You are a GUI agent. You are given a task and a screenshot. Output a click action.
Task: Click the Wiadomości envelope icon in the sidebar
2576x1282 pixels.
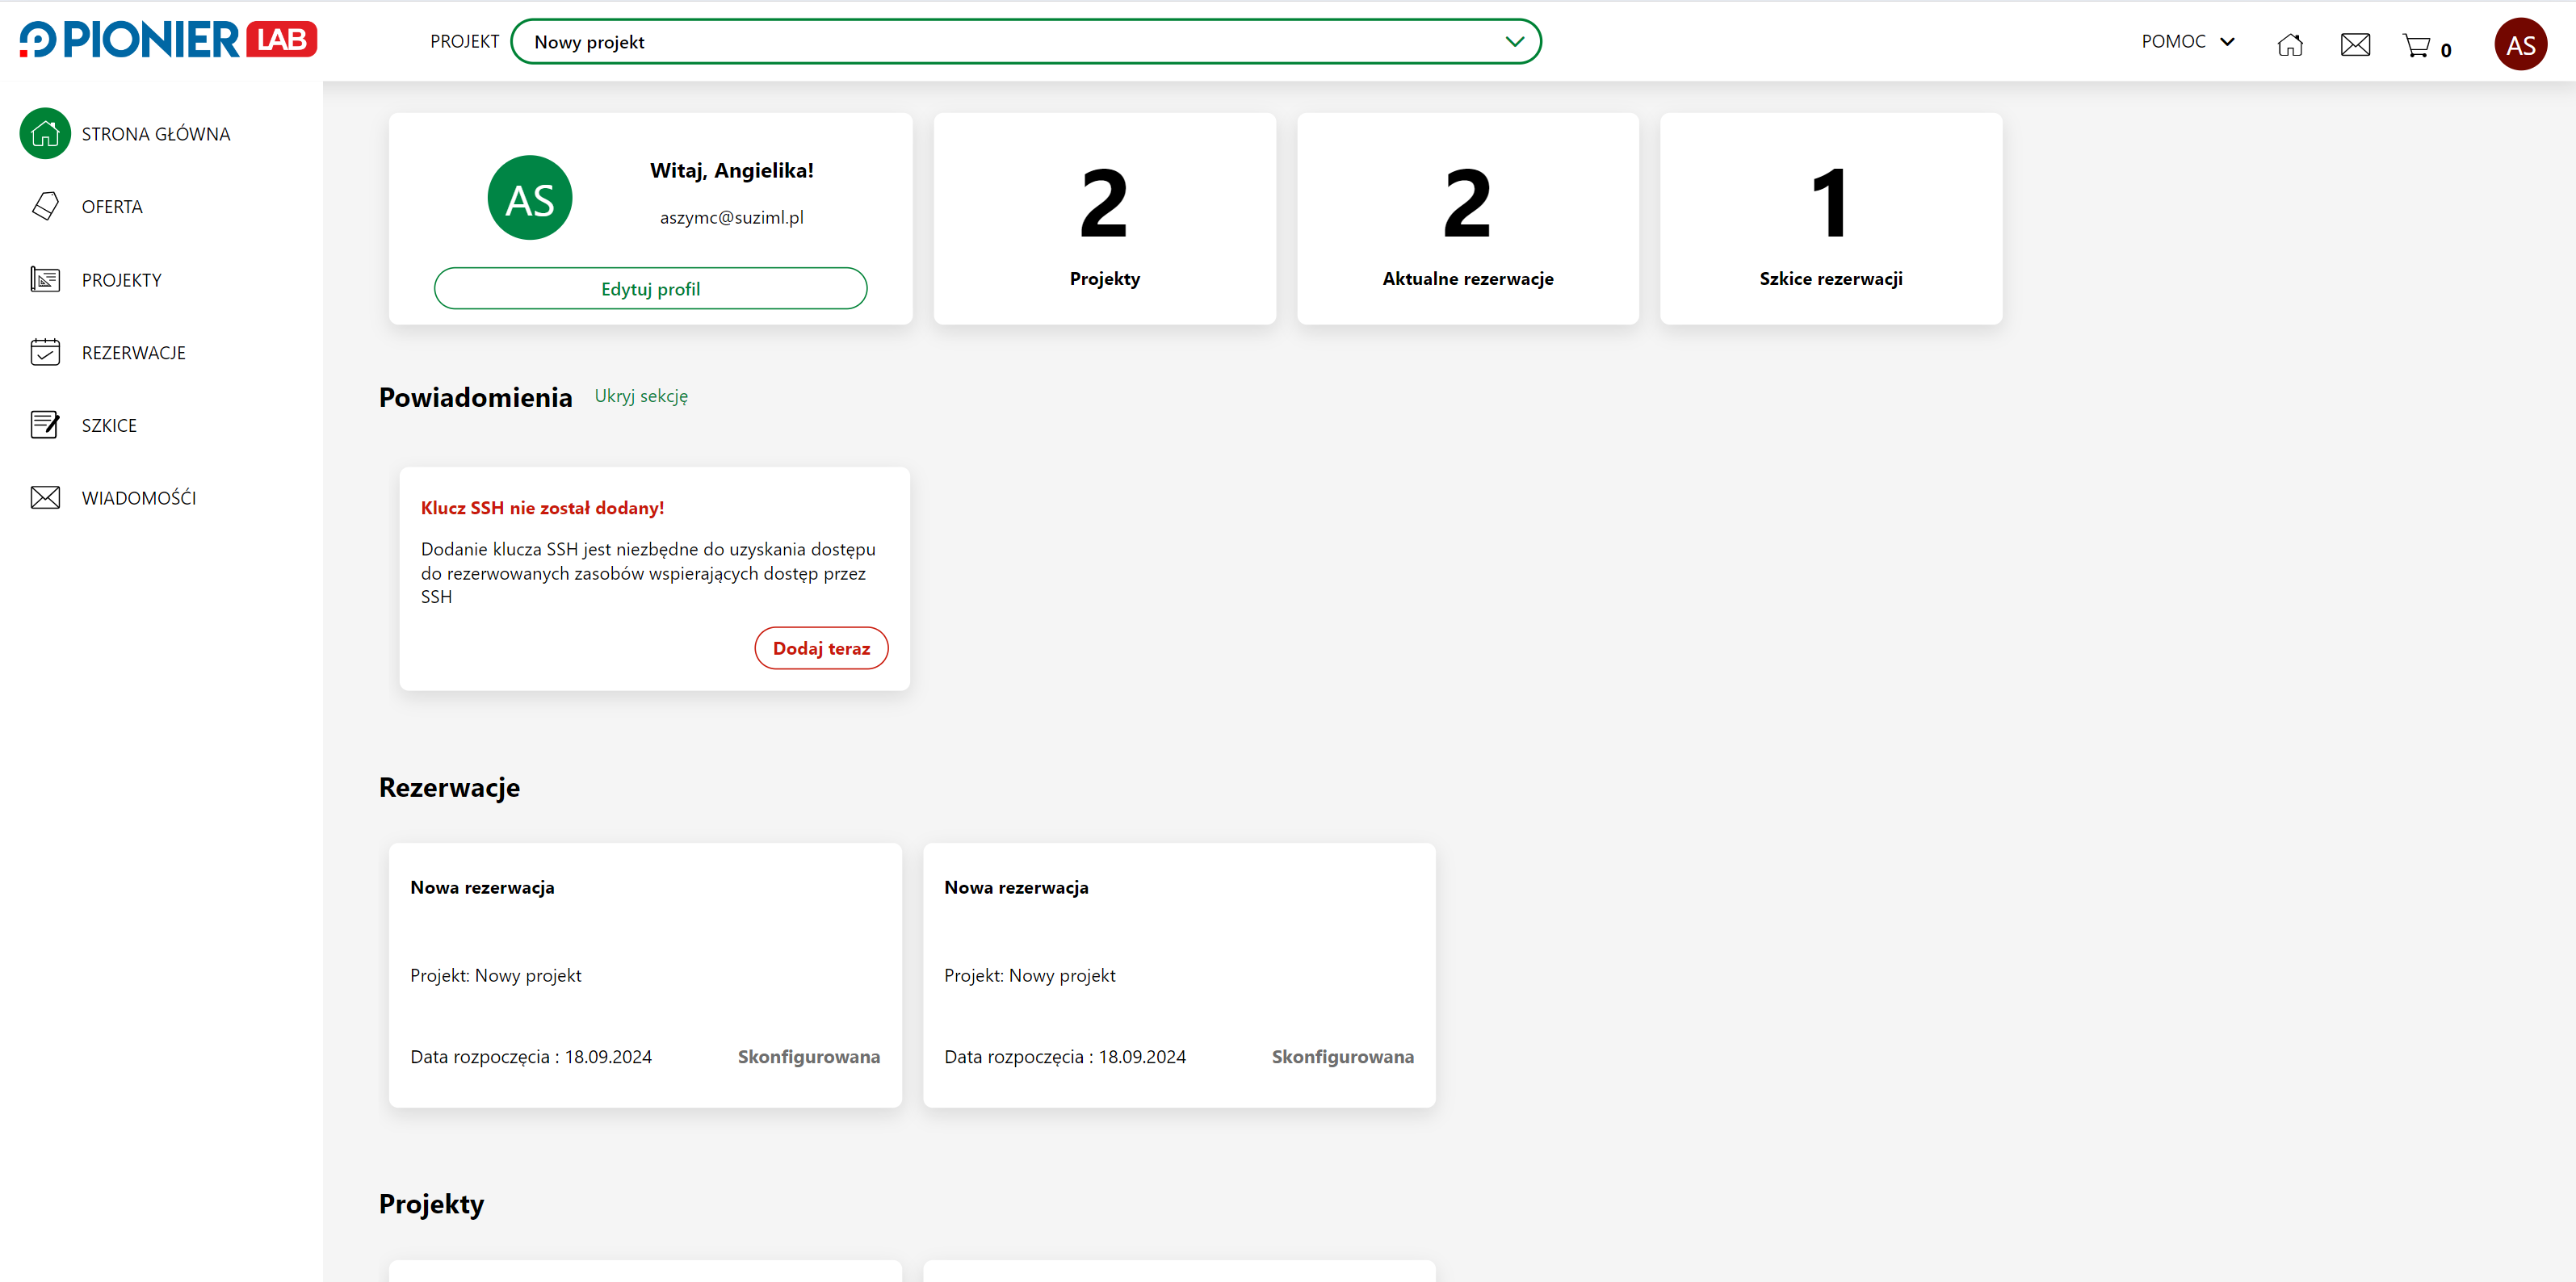point(45,497)
